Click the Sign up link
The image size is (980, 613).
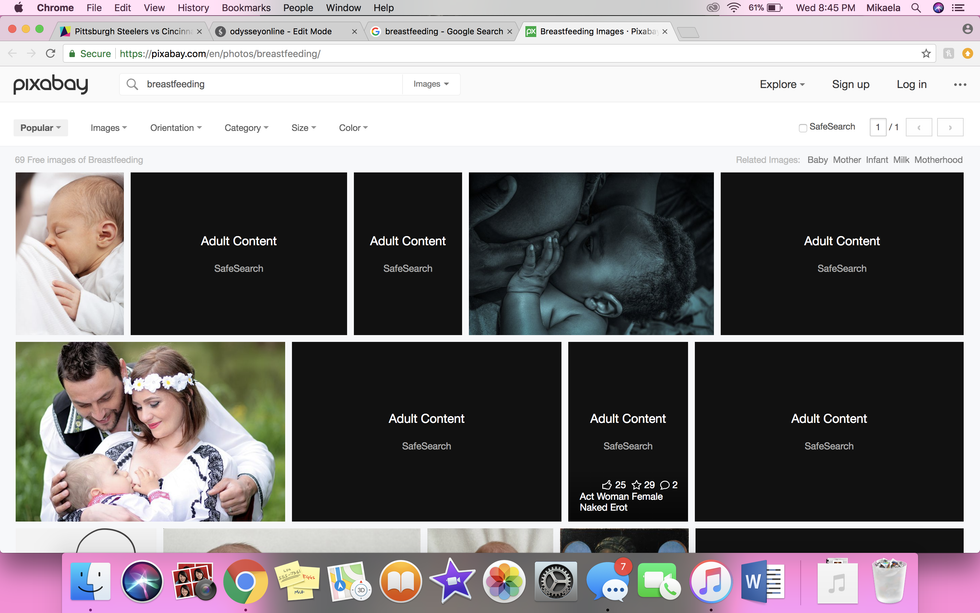click(x=850, y=85)
